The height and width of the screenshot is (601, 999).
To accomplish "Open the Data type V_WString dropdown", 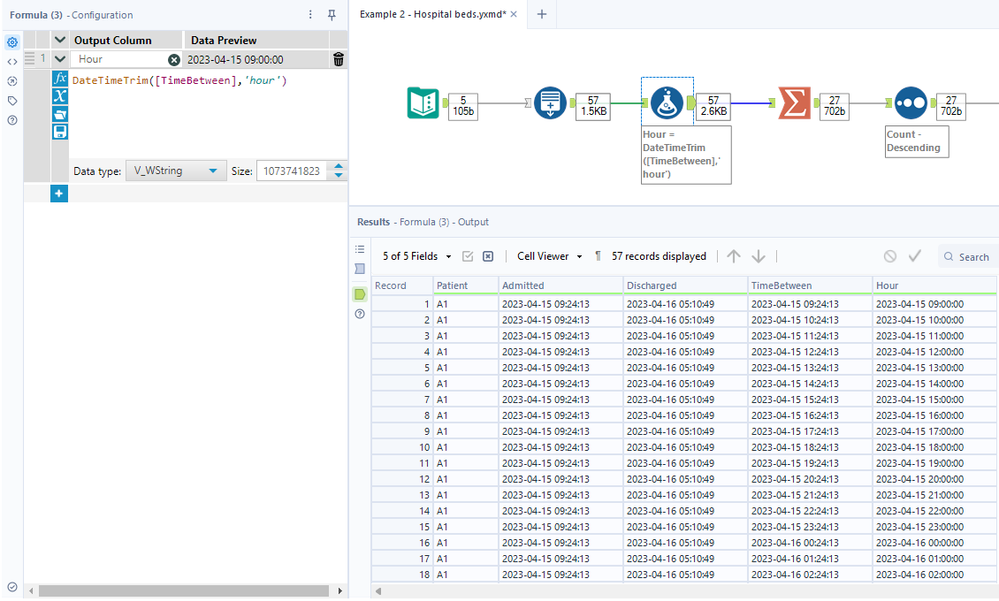I will click(x=176, y=171).
